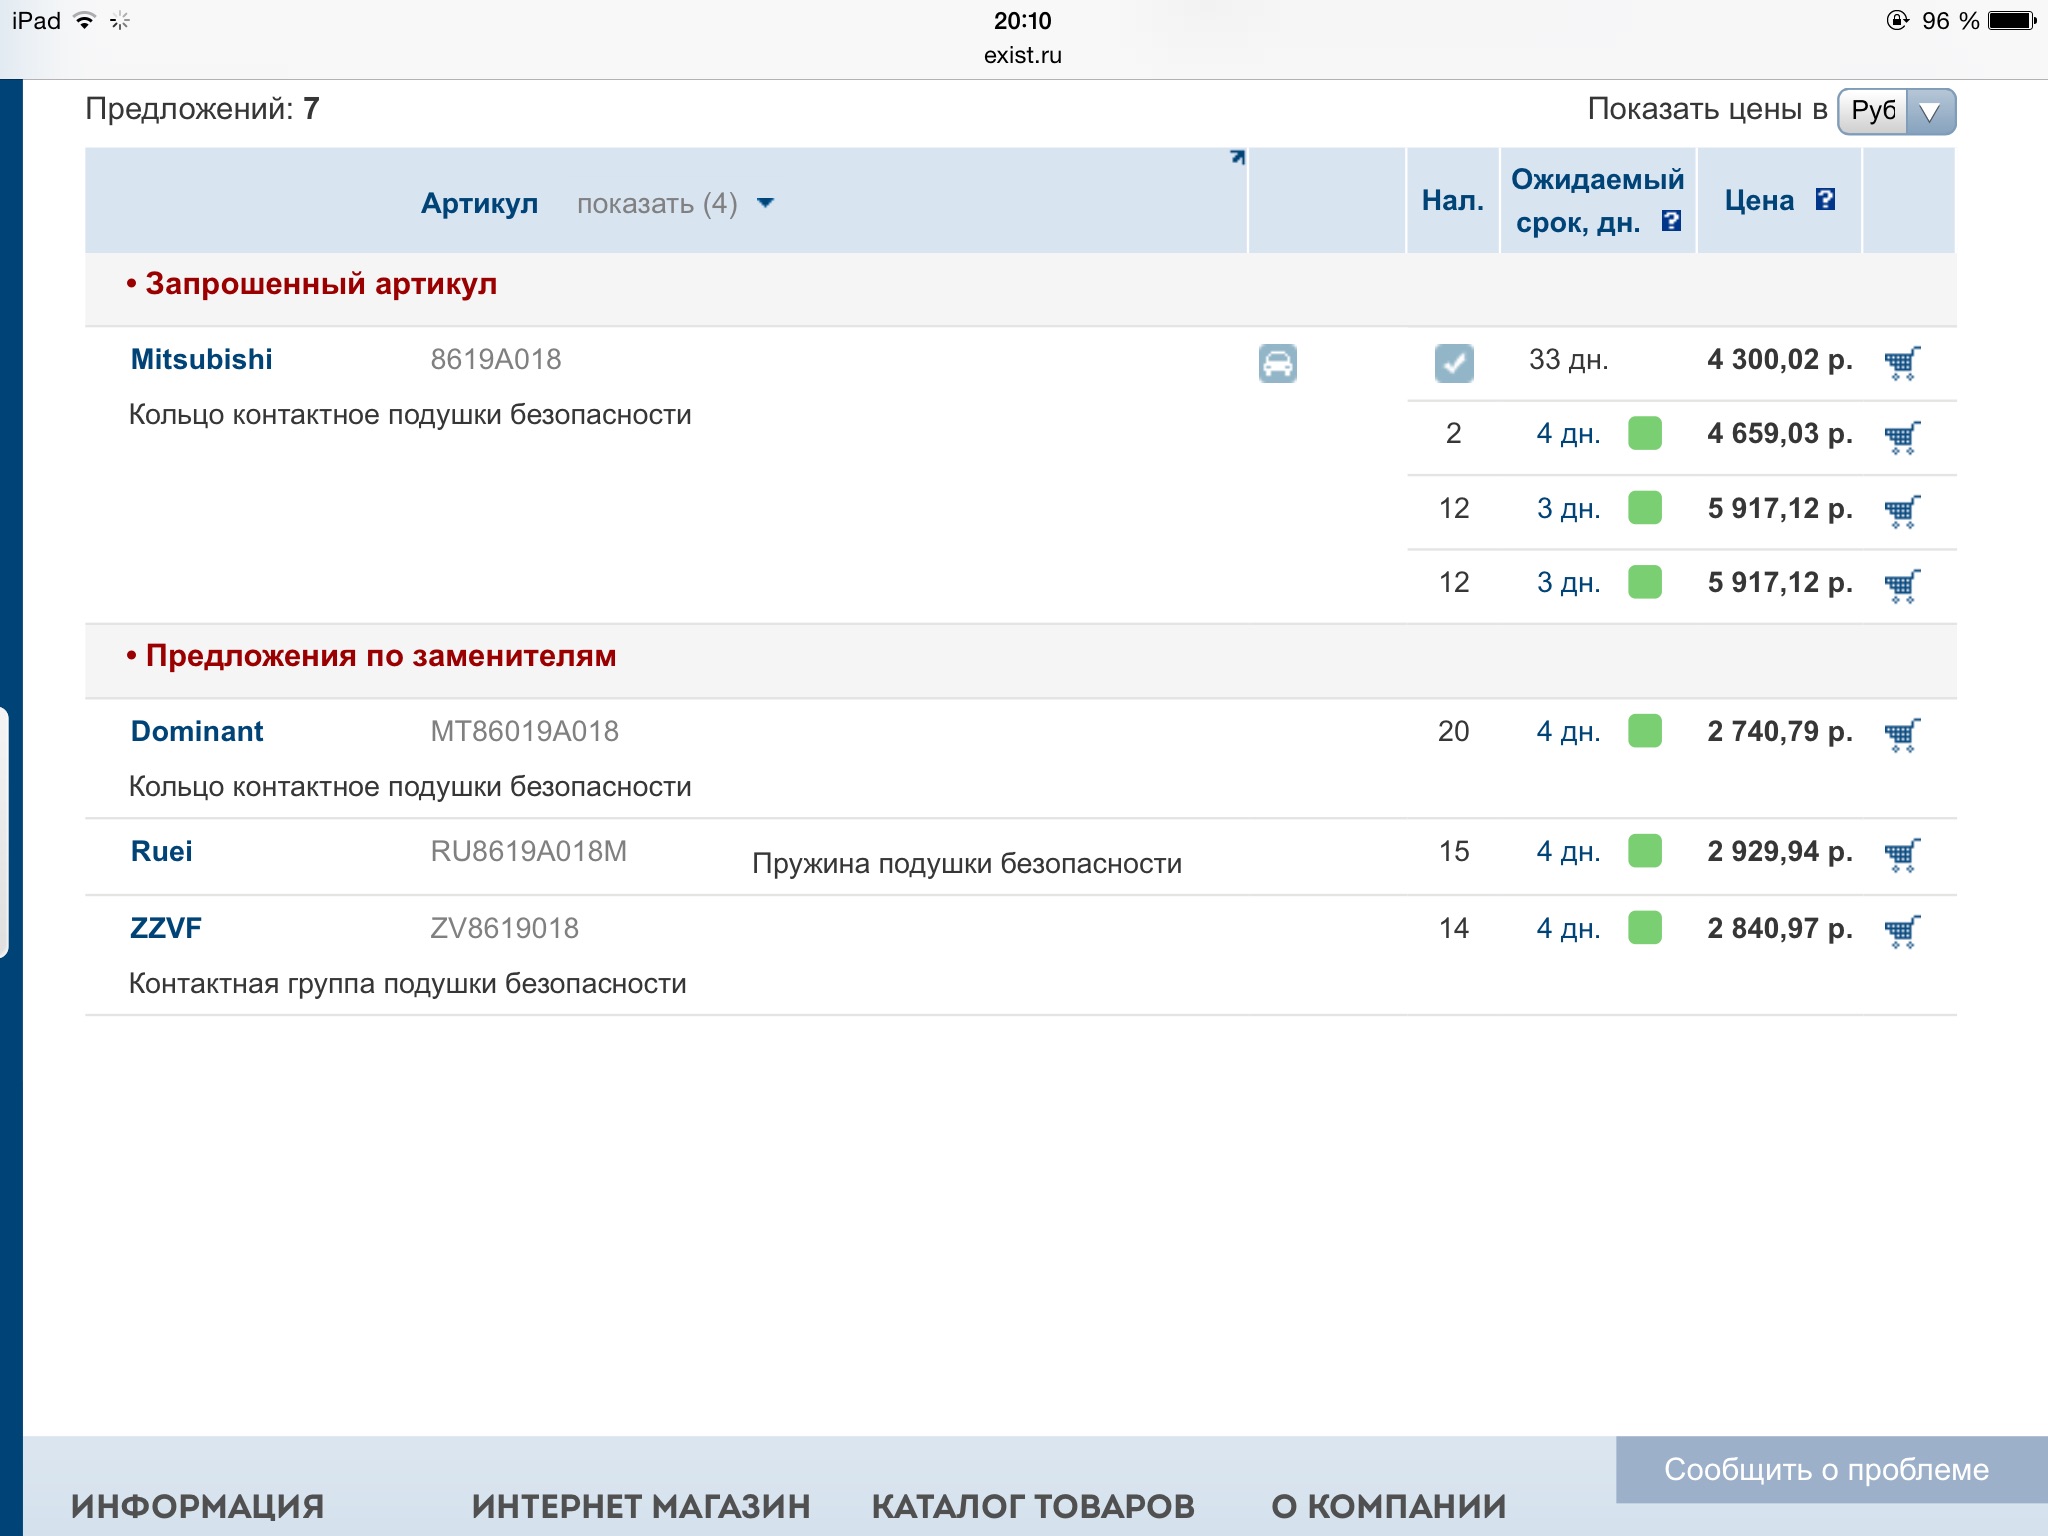Image resolution: width=2048 pixels, height=1536 pixels.
Task: Toggle the availability checkmark for 33 дн. offer
Action: 1453,363
